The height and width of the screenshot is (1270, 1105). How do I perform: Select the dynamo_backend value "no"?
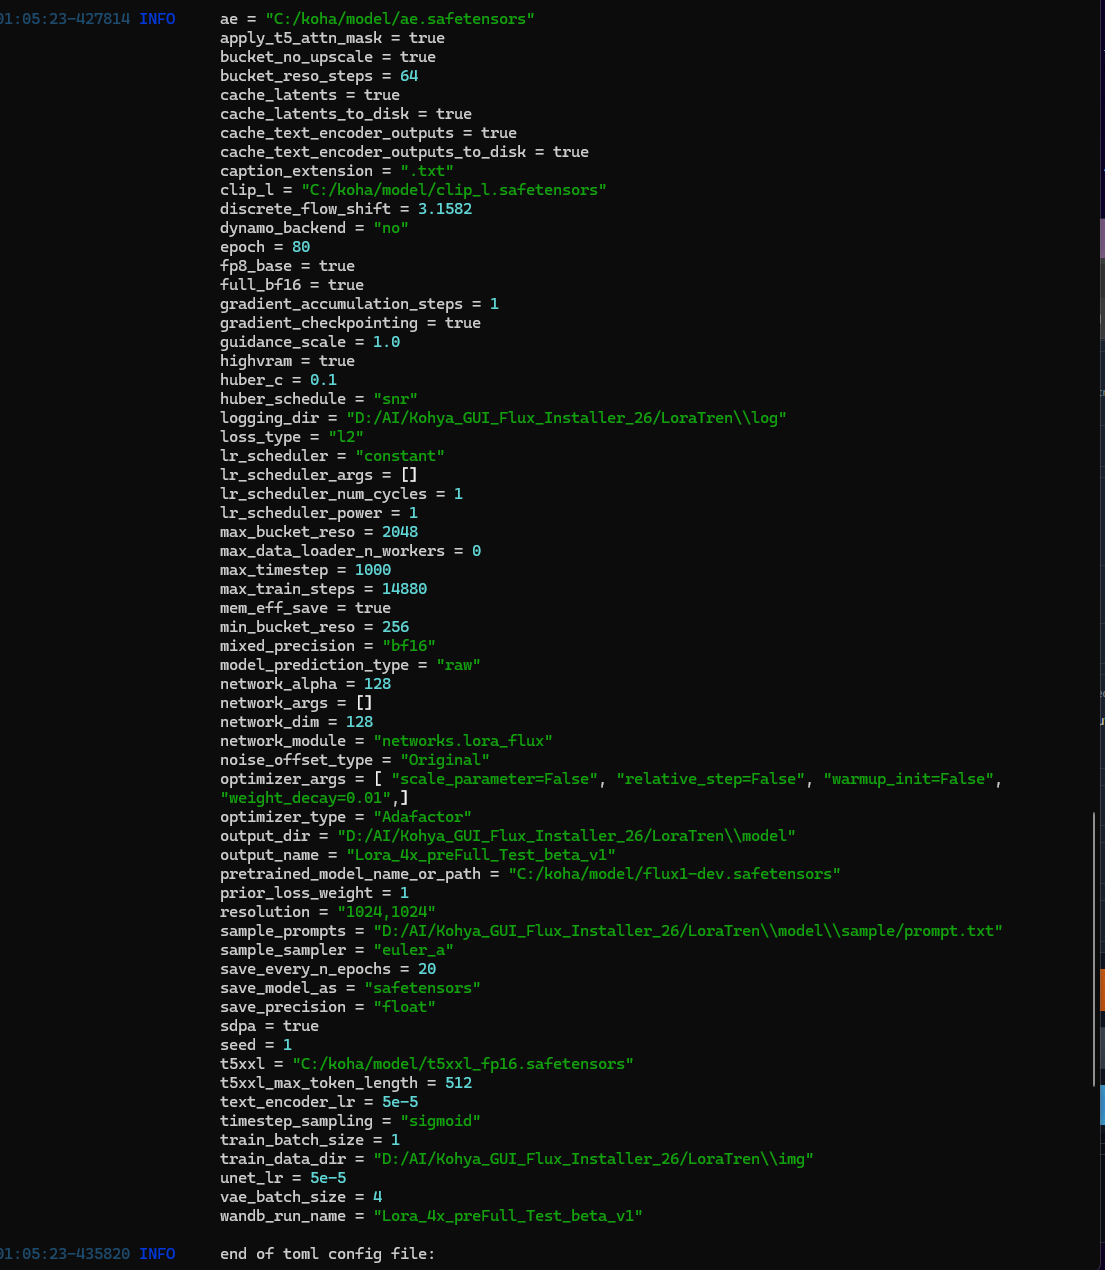pyautogui.click(x=391, y=228)
